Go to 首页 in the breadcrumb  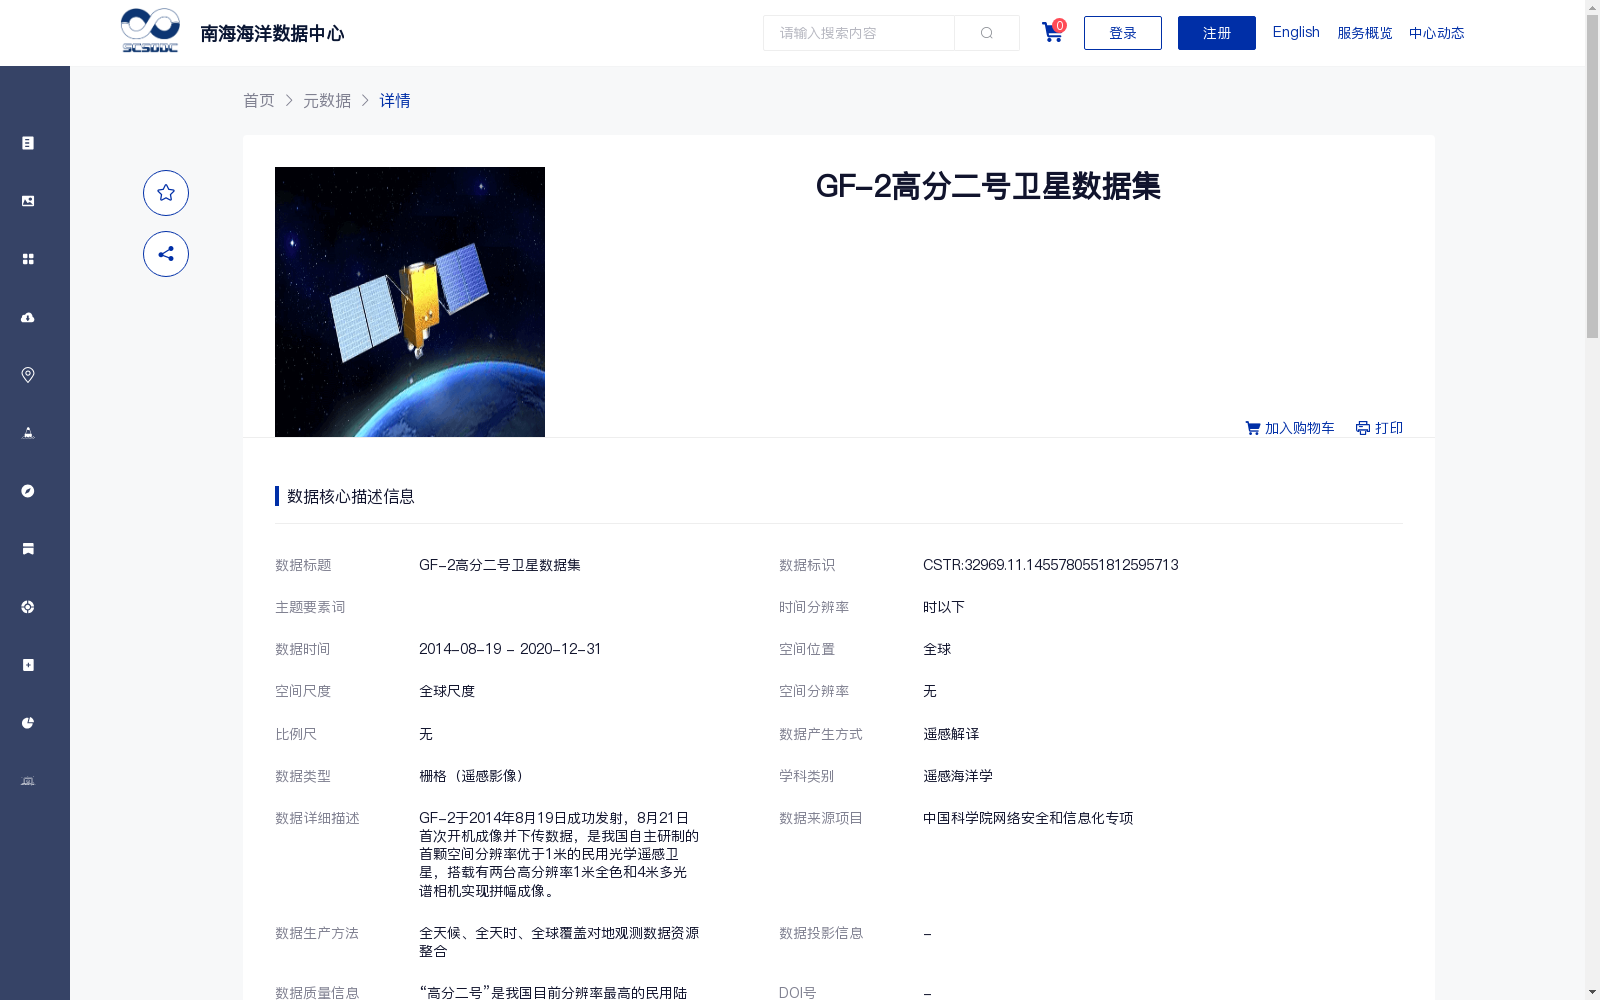pyautogui.click(x=259, y=100)
